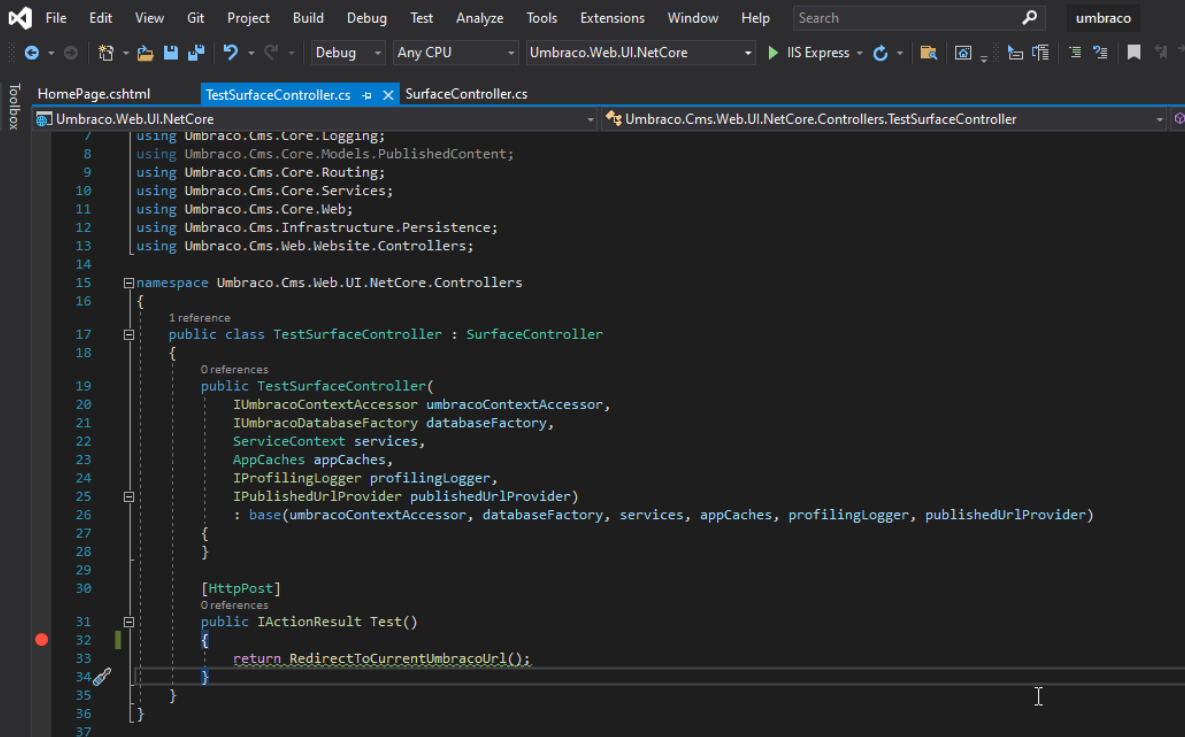1185x737 pixels.
Task: Open the IIS Express dropdown arrow
Action: coord(859,53)
